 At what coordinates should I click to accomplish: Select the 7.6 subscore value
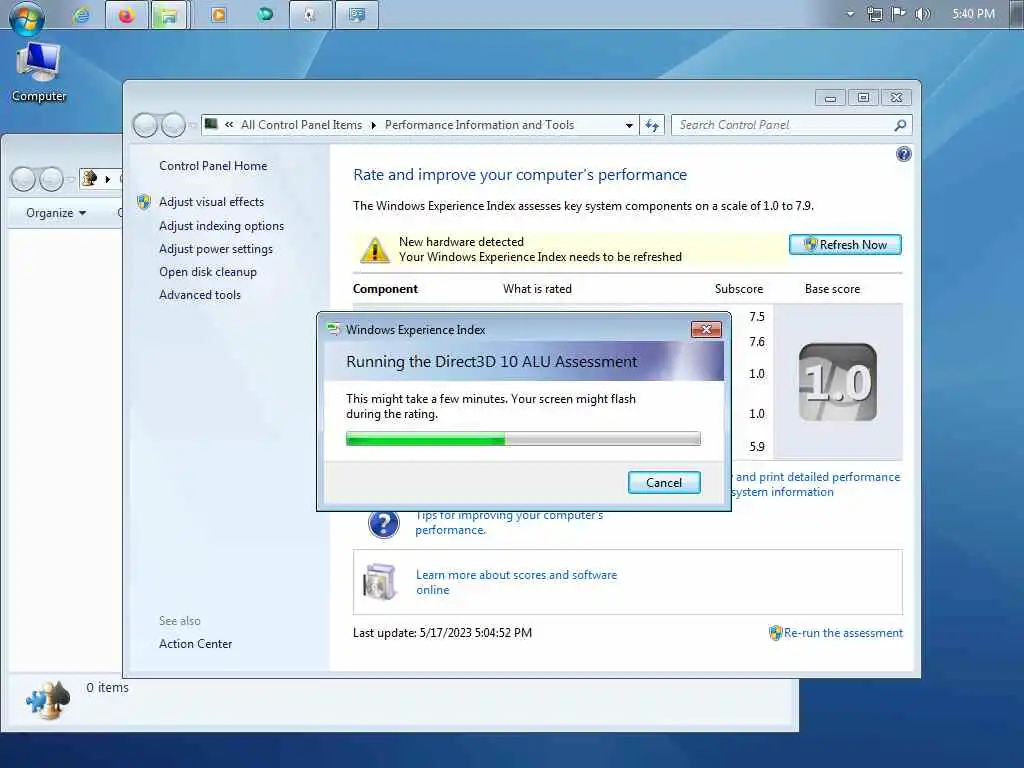pos(756,342)
